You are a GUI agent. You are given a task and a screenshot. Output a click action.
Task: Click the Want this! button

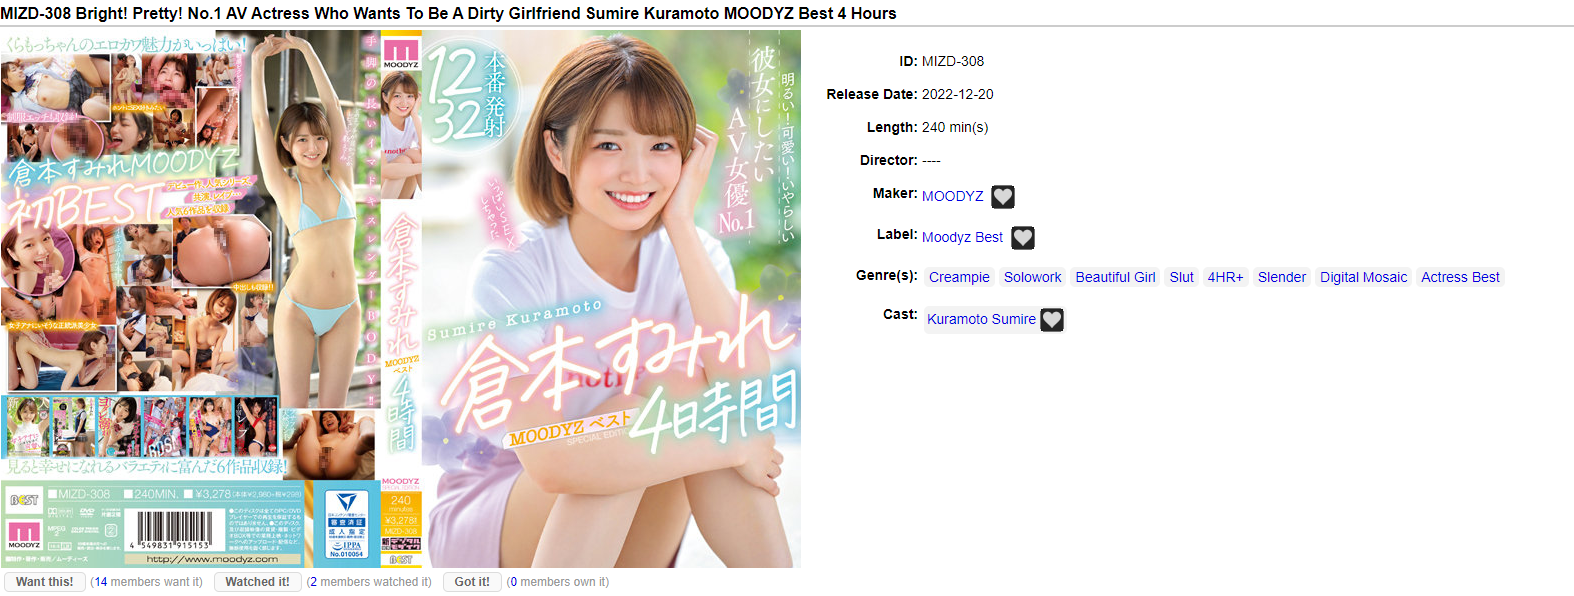point(45,582)
